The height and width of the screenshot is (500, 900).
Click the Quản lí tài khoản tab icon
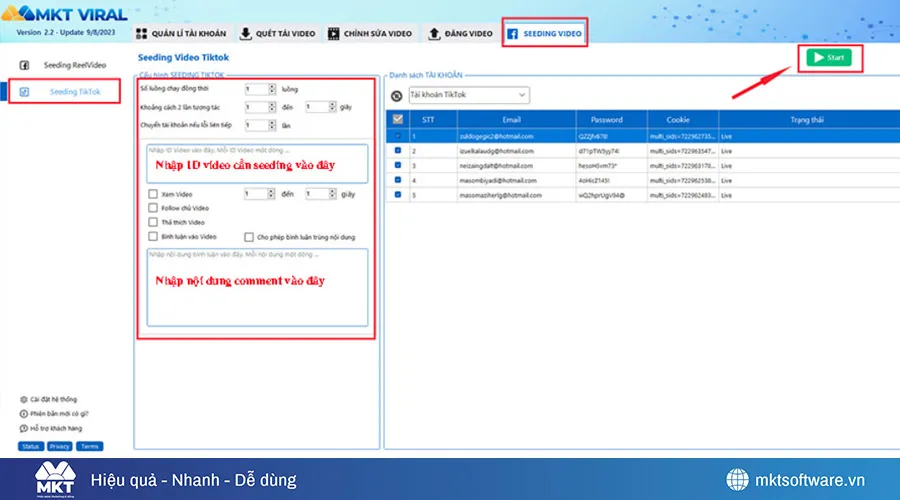[142, 33]
